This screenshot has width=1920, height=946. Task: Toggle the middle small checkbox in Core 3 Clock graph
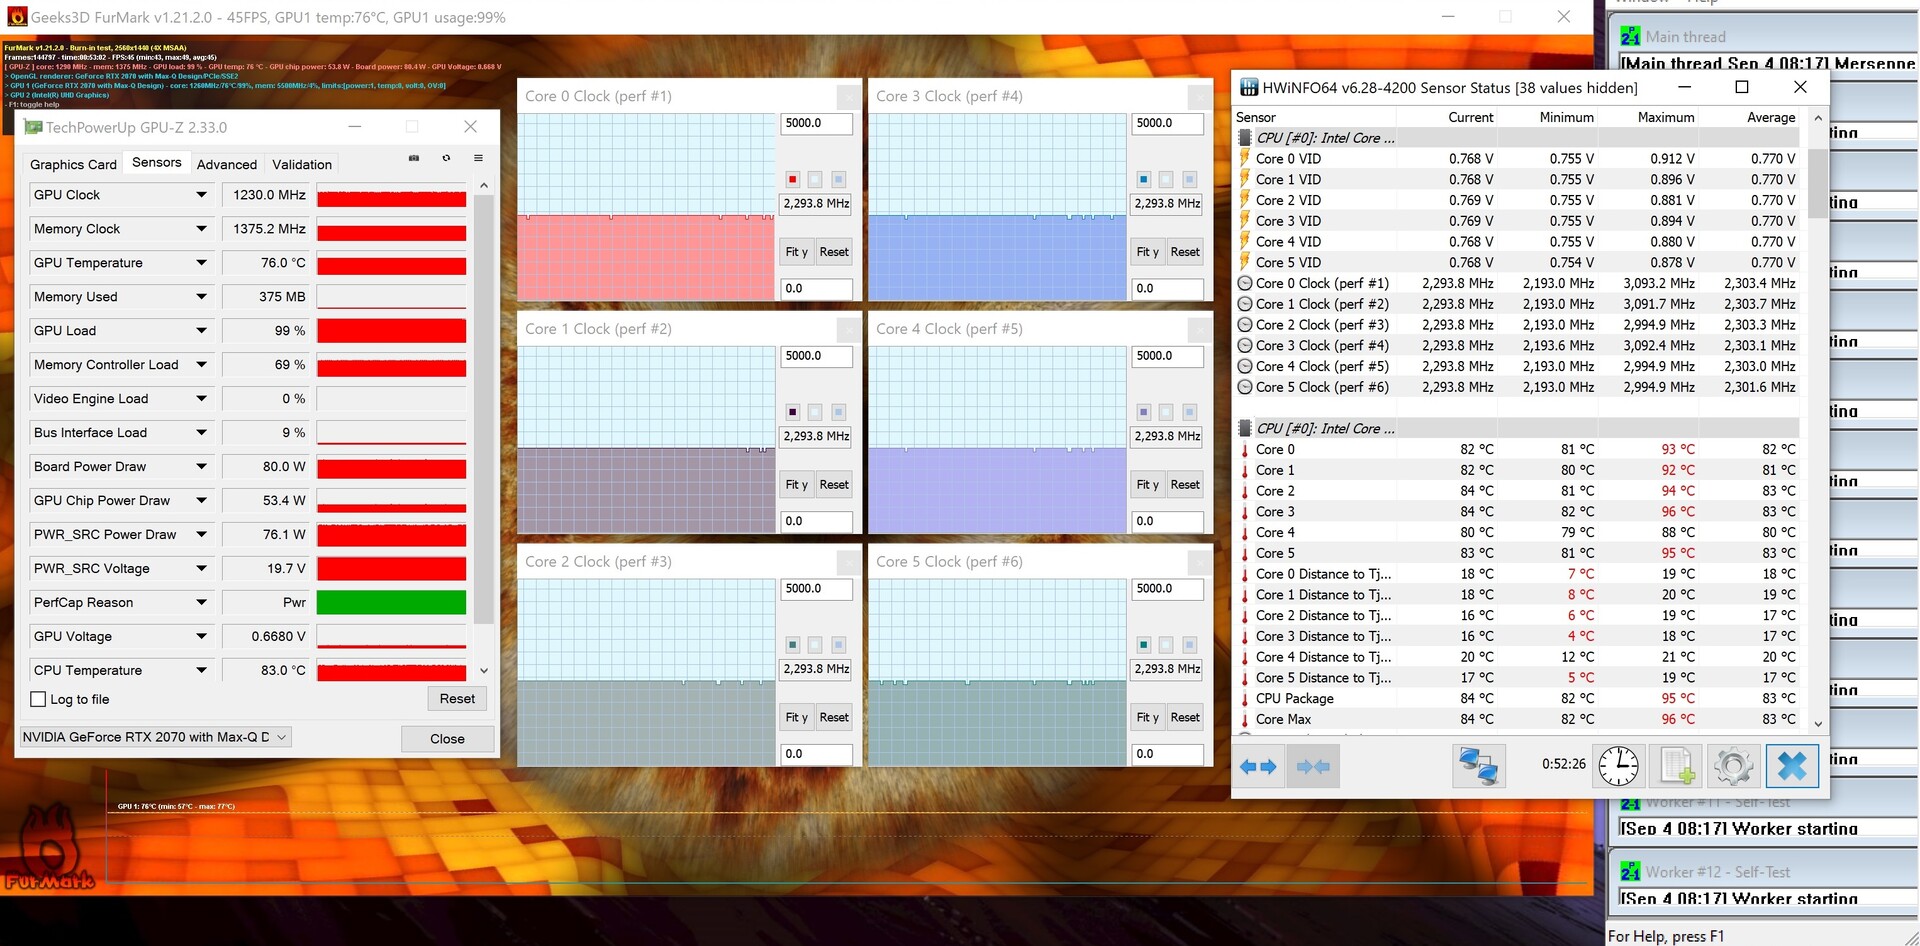click(x=1166, y=180)
